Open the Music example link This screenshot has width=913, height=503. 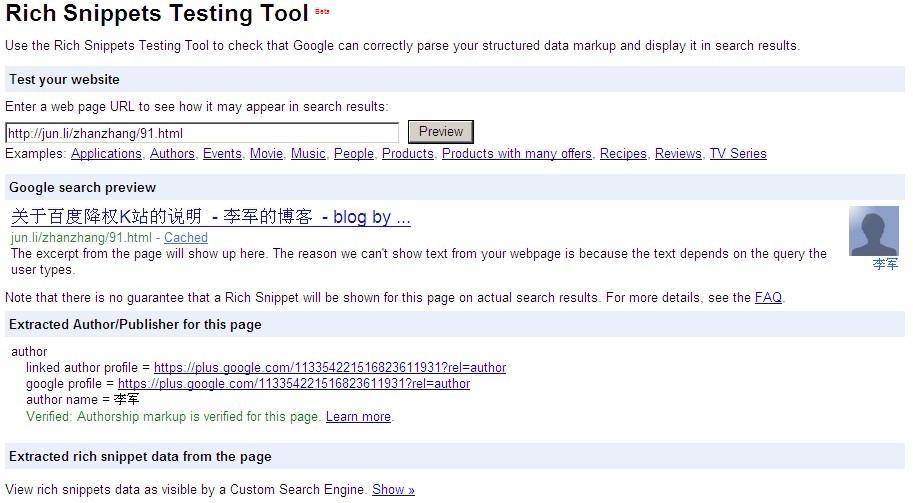coord(308,154)
